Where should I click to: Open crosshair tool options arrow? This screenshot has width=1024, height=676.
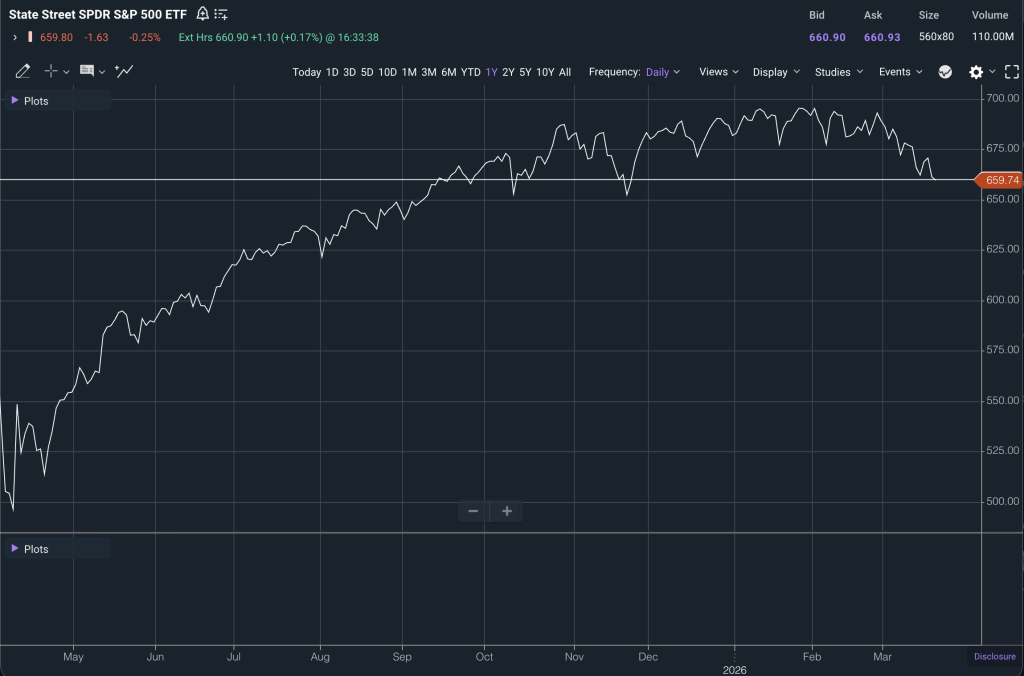(x=66, y=72)
